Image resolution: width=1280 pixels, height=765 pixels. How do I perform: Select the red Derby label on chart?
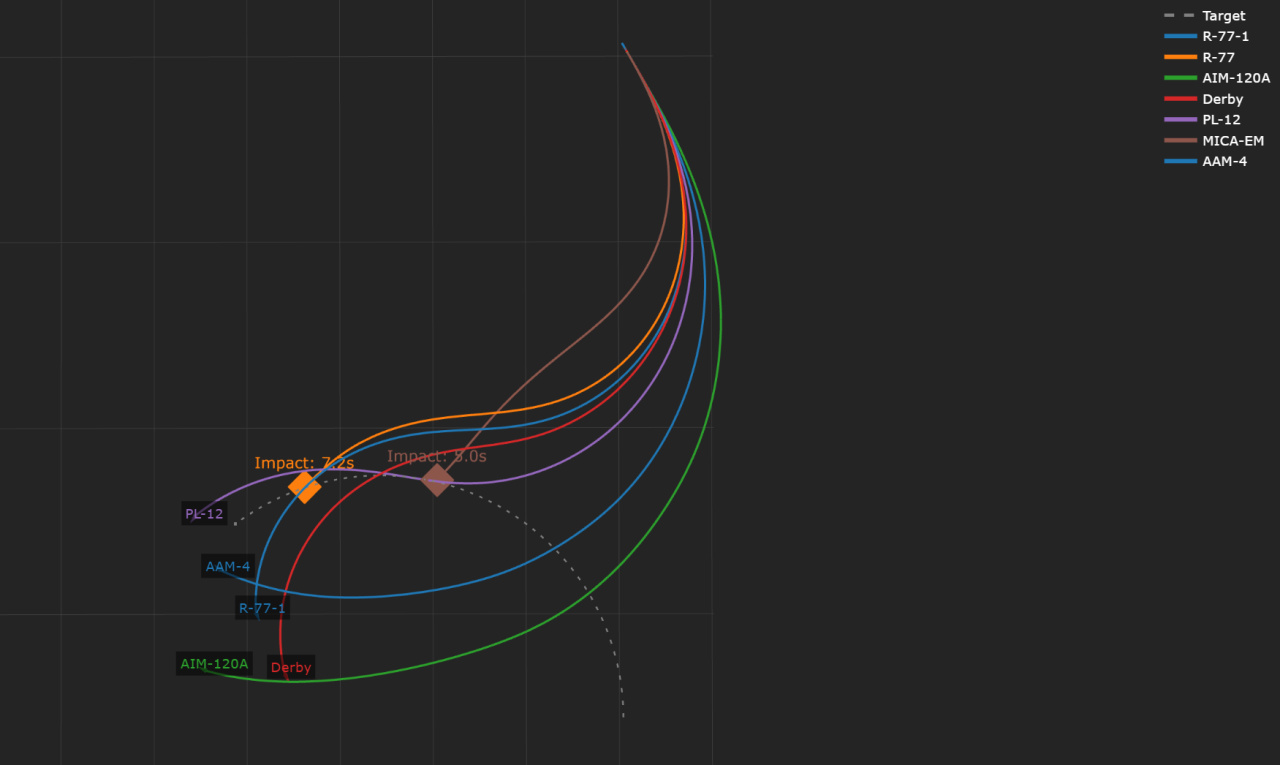click(x=291, y=668)
